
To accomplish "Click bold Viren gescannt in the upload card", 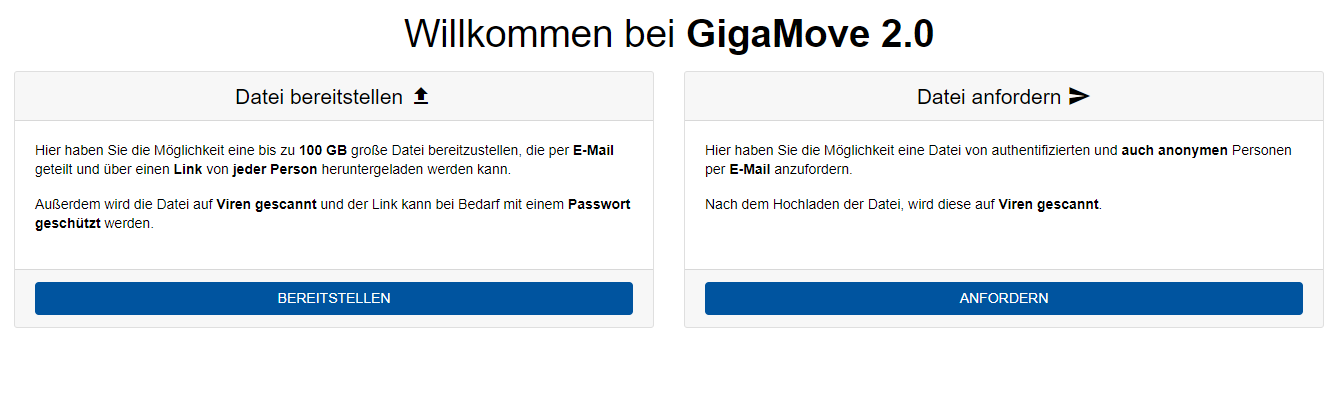I will (x=266, y=204).
